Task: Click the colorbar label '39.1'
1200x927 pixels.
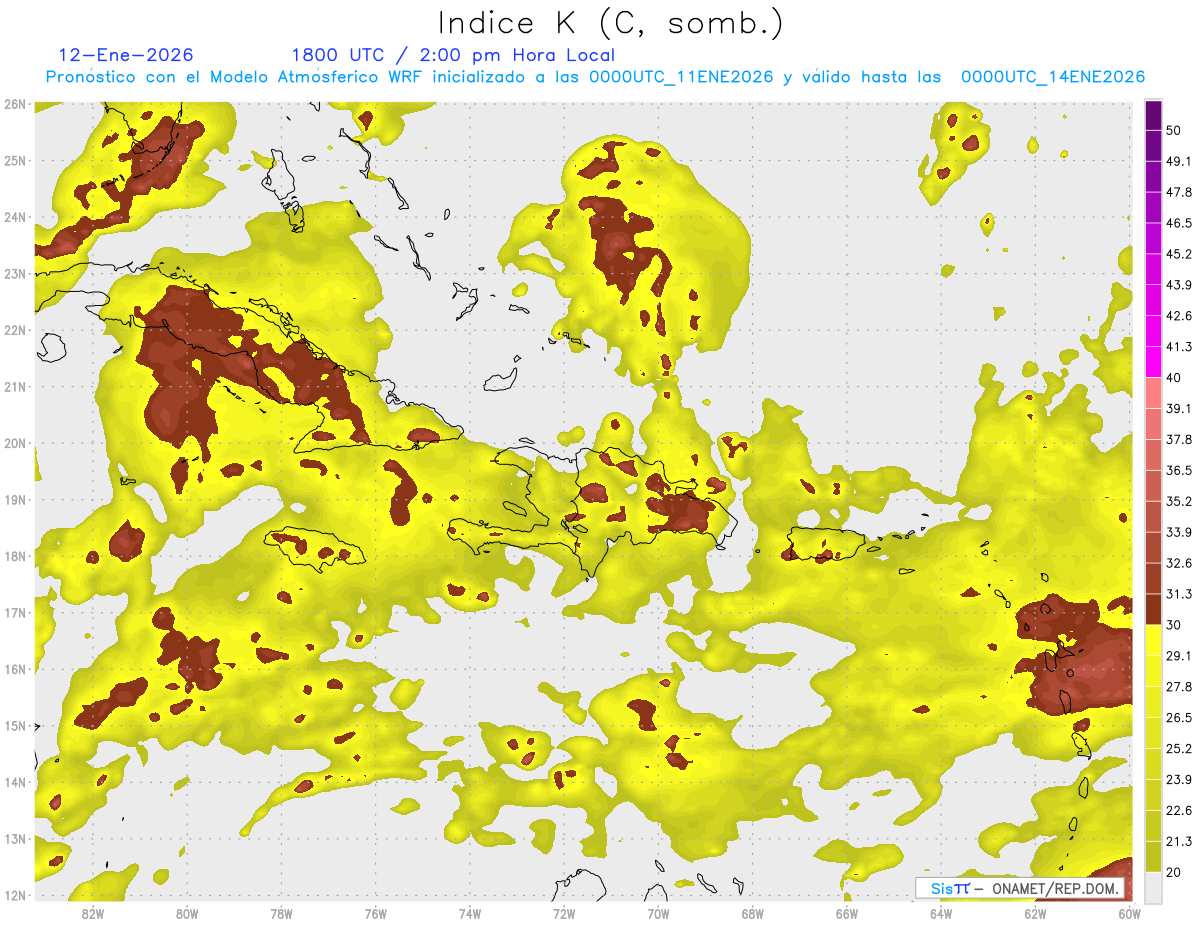Action: pyautogui.click(x=1179, y=408)
